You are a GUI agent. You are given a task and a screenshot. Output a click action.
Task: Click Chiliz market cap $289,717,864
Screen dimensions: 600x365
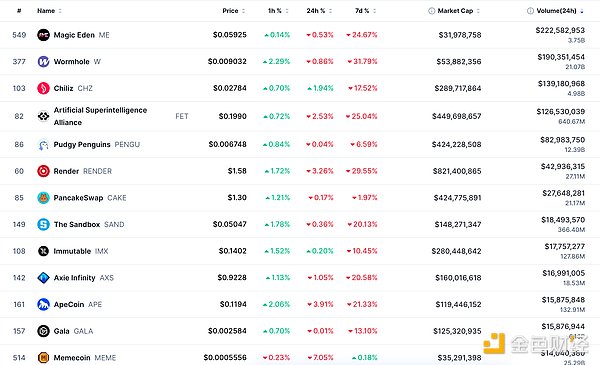tap(458, 88)
